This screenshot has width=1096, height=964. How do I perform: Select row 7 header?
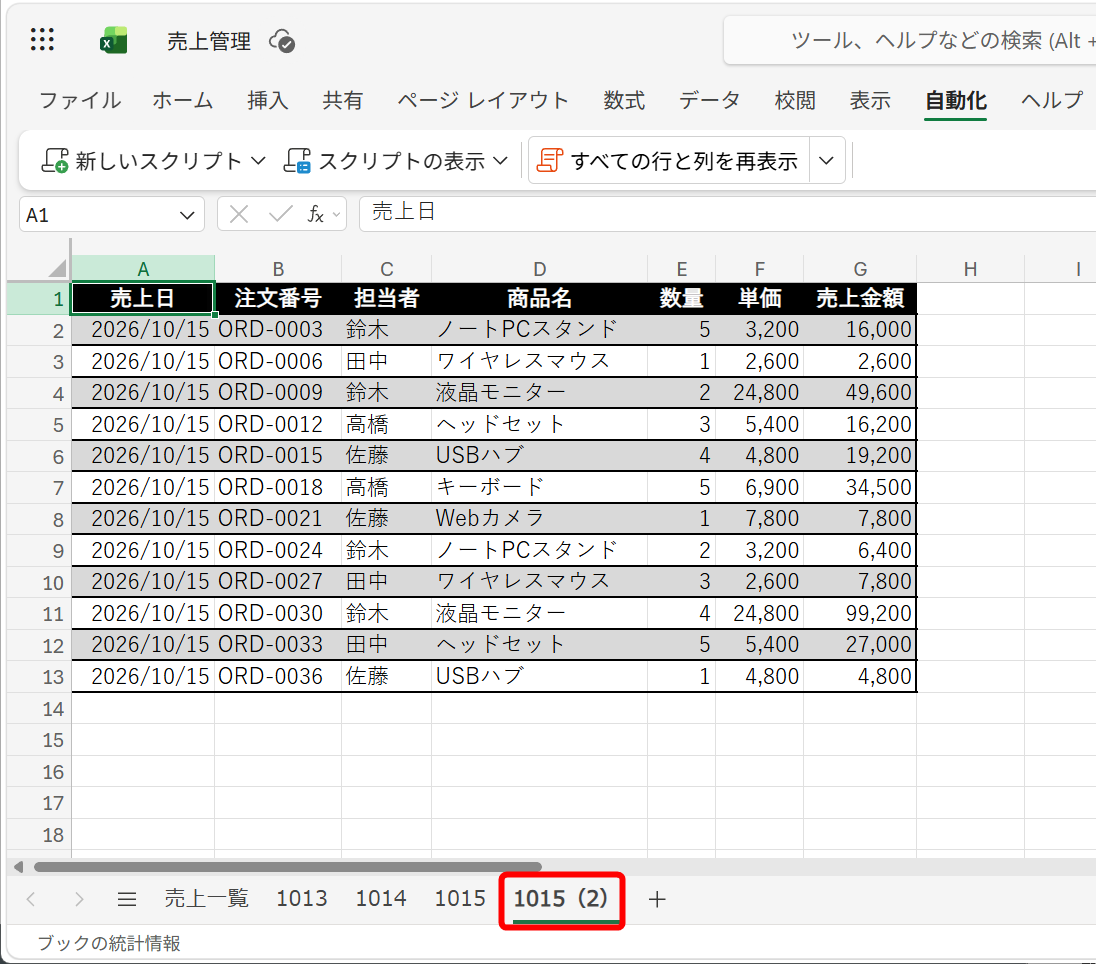[39, 487]
